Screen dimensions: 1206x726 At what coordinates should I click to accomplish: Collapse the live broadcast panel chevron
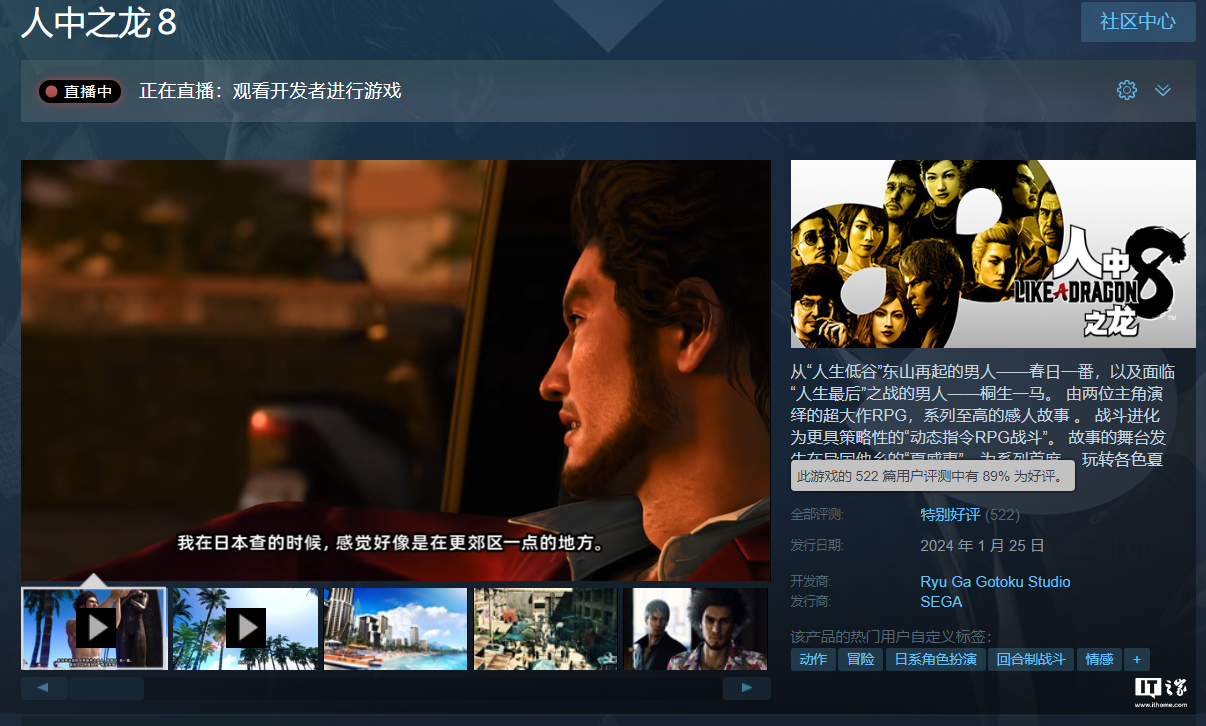point(1163,90)
